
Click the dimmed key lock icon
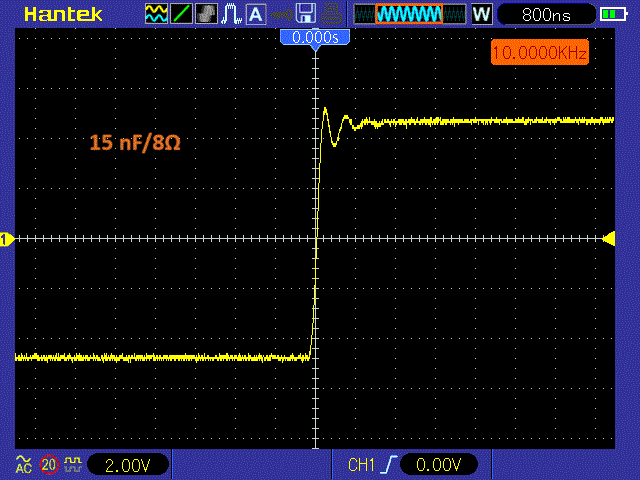[281, 15]
